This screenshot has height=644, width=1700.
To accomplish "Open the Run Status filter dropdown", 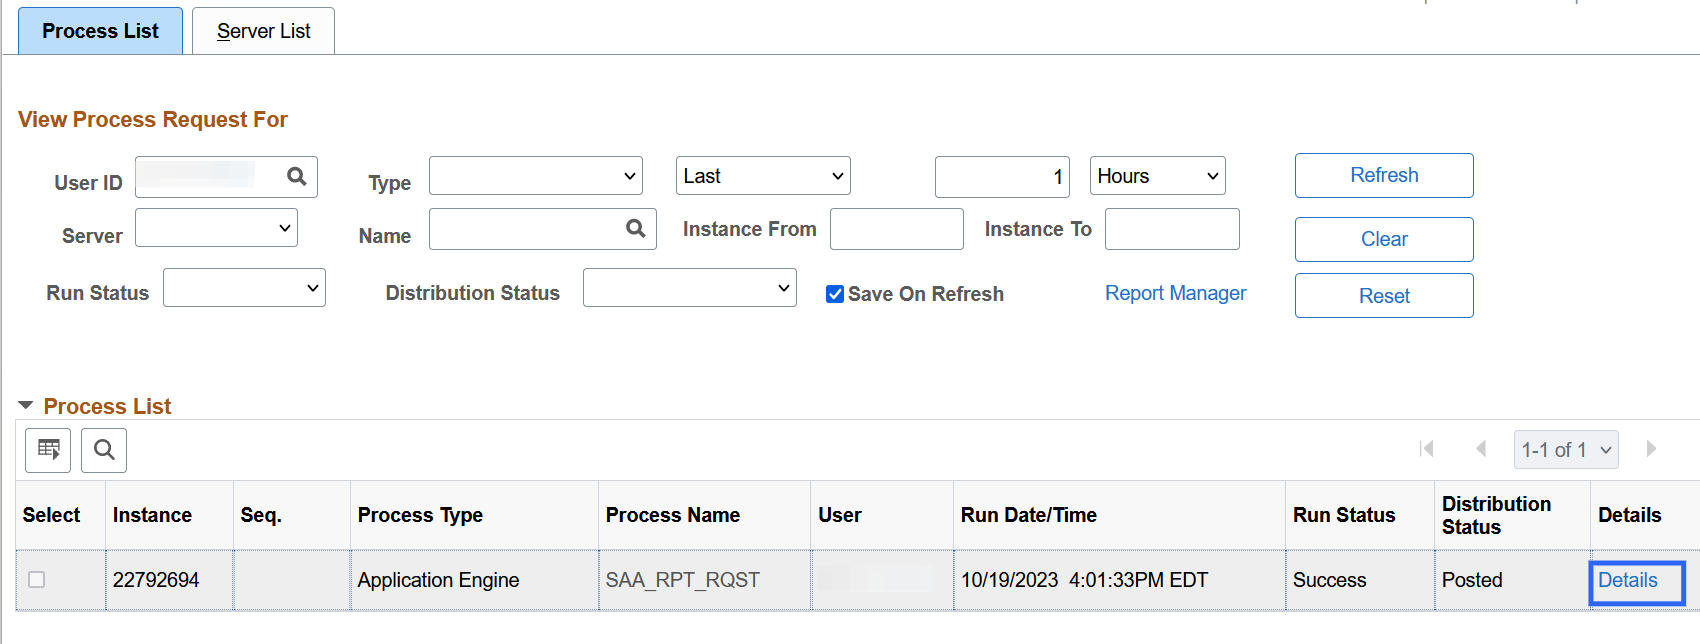I will tap(244, 288).
